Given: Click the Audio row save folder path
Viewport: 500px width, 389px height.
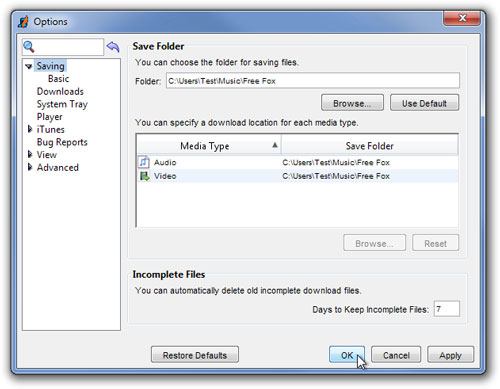Looking at the screenshot, I should click(336, 162).
